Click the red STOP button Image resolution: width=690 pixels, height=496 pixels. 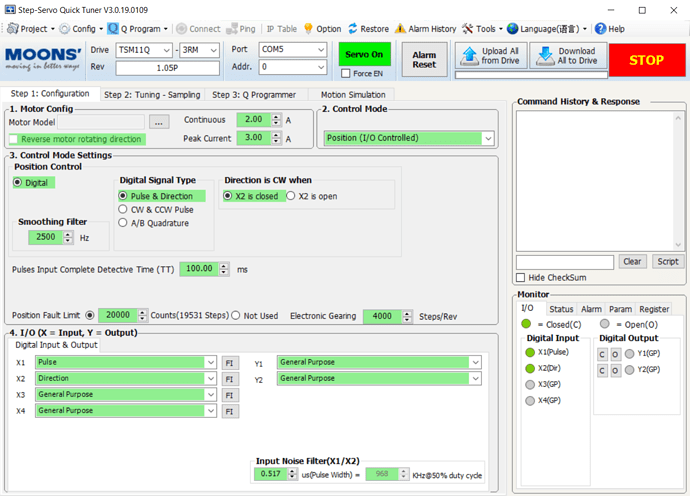click(x=646, y=60)
